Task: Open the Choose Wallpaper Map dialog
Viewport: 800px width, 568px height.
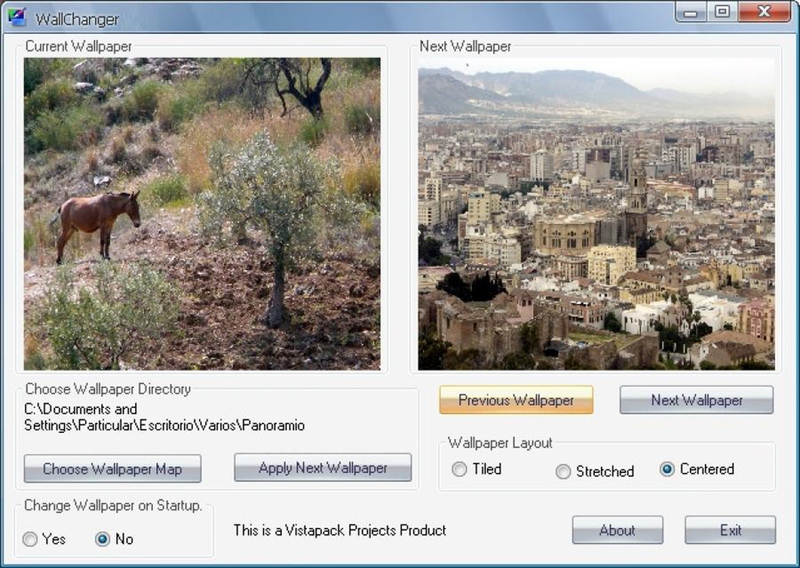Action: 113,468
